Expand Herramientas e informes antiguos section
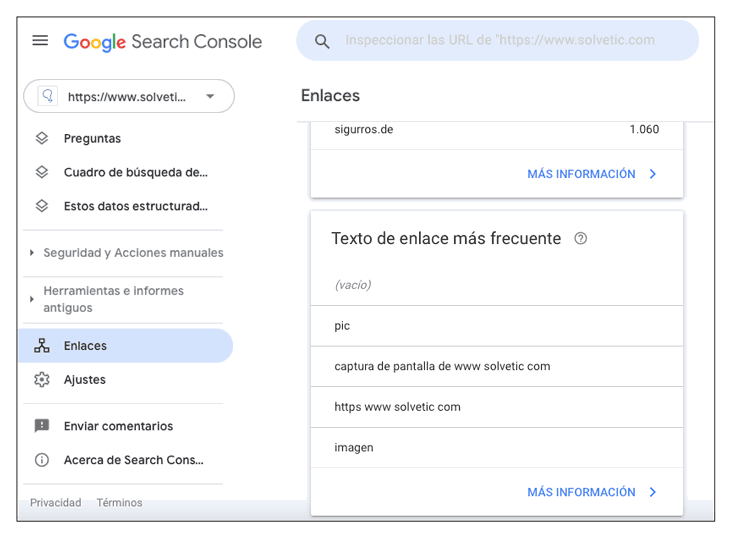Viewport: 730px width, 539px height. [x=32, y=299]
